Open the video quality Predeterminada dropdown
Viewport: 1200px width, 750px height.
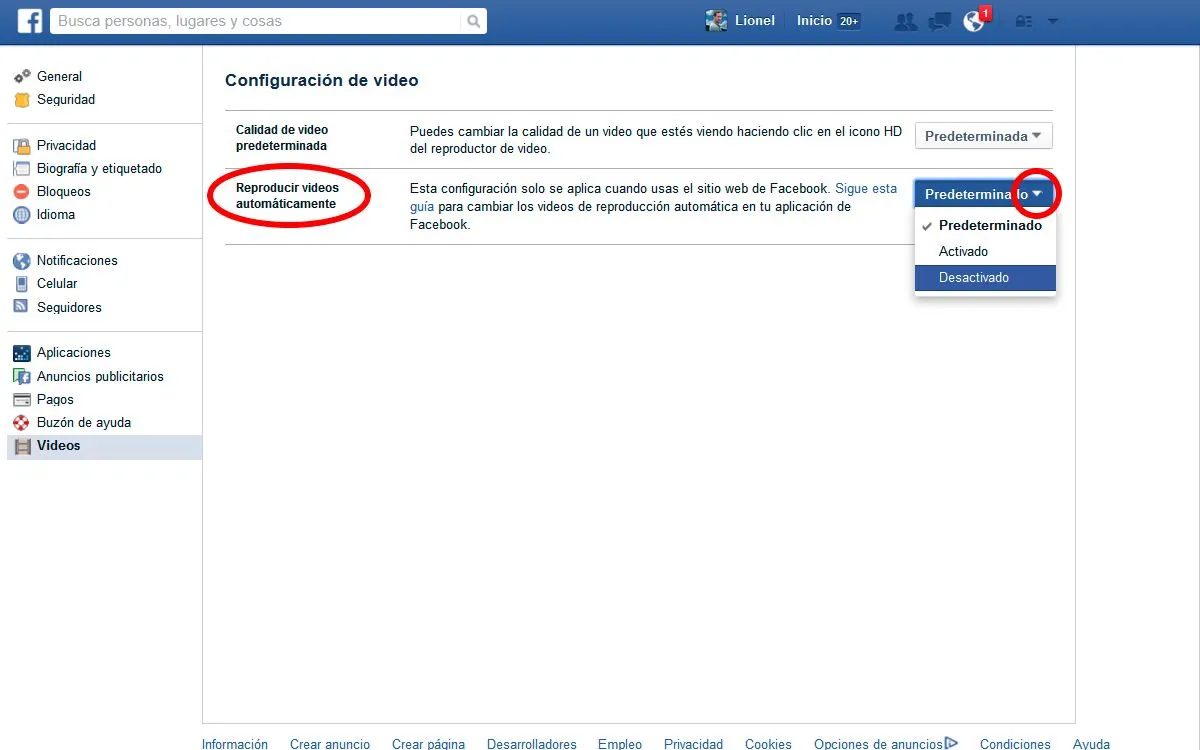coord(984,136)
